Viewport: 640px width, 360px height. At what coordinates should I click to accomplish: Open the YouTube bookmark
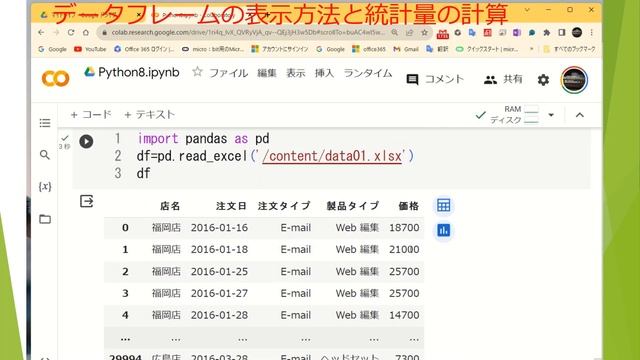[x=90, y=49]
